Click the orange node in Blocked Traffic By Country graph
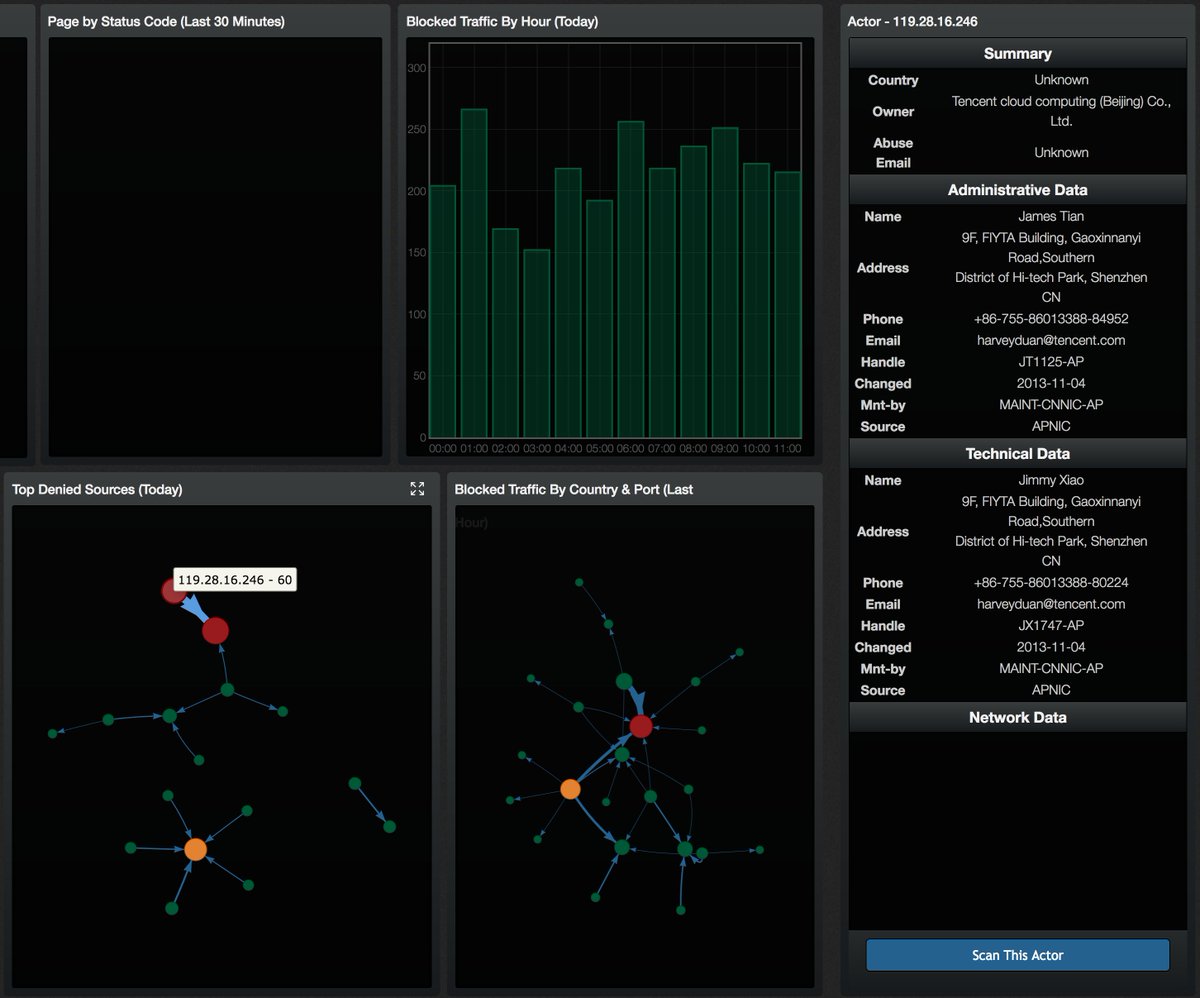 pos(570,789)
